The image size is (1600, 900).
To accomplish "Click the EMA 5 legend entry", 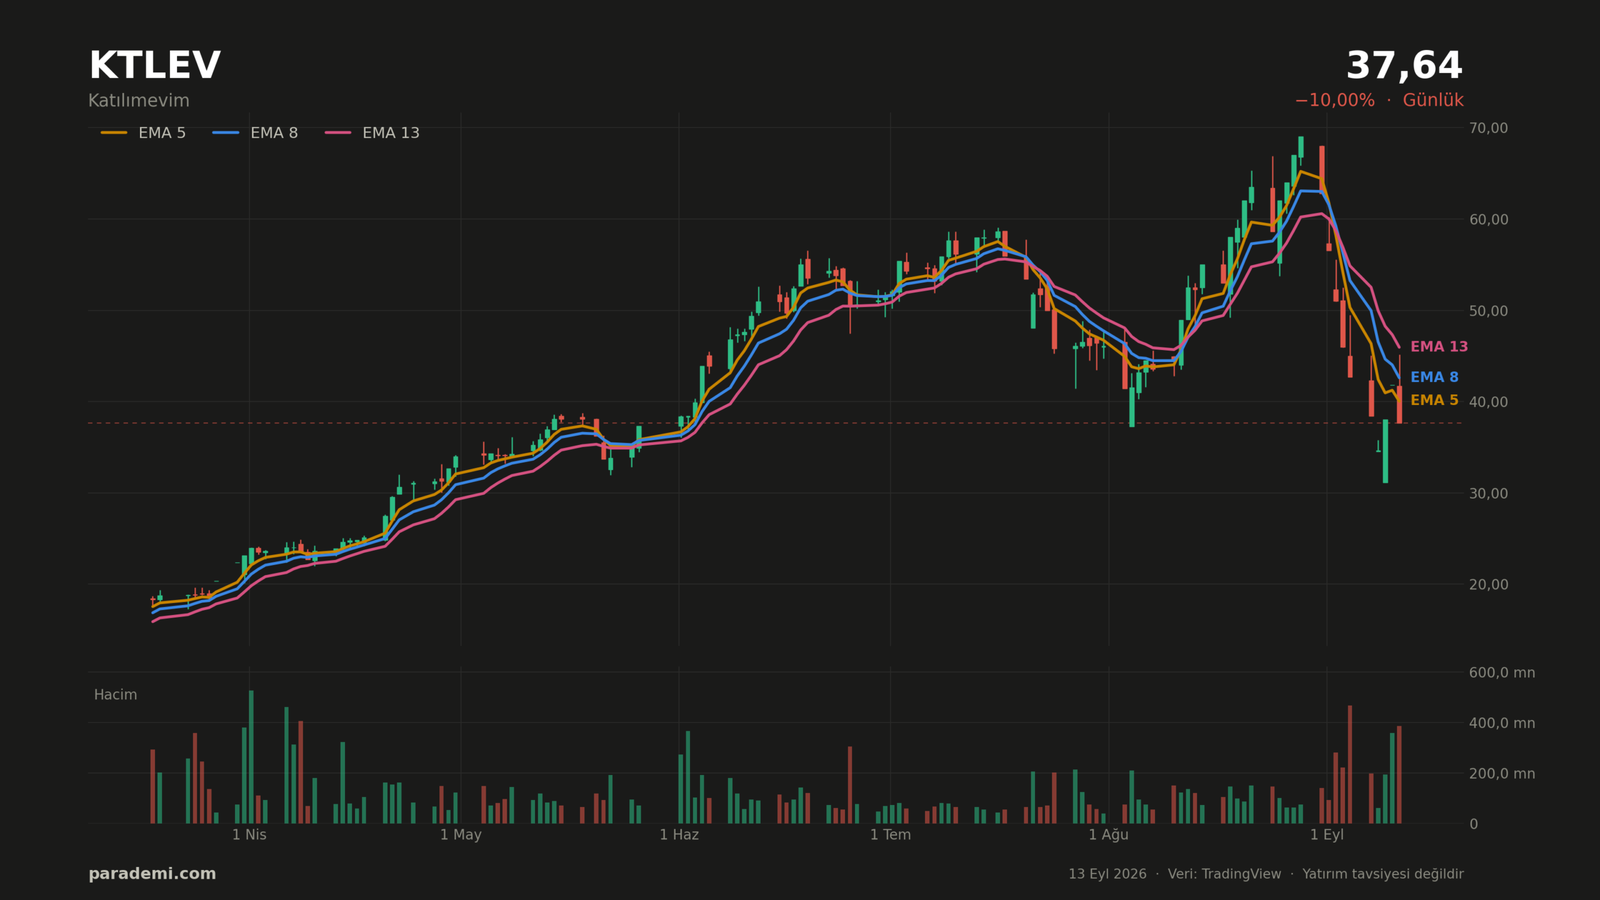I will tap(143, 133).
